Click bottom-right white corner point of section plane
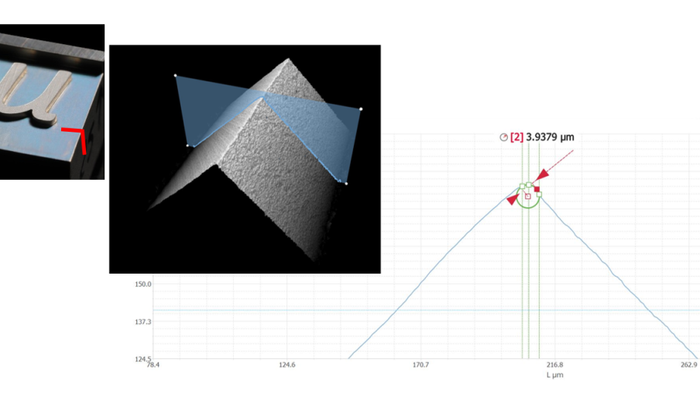 [346, 183]
